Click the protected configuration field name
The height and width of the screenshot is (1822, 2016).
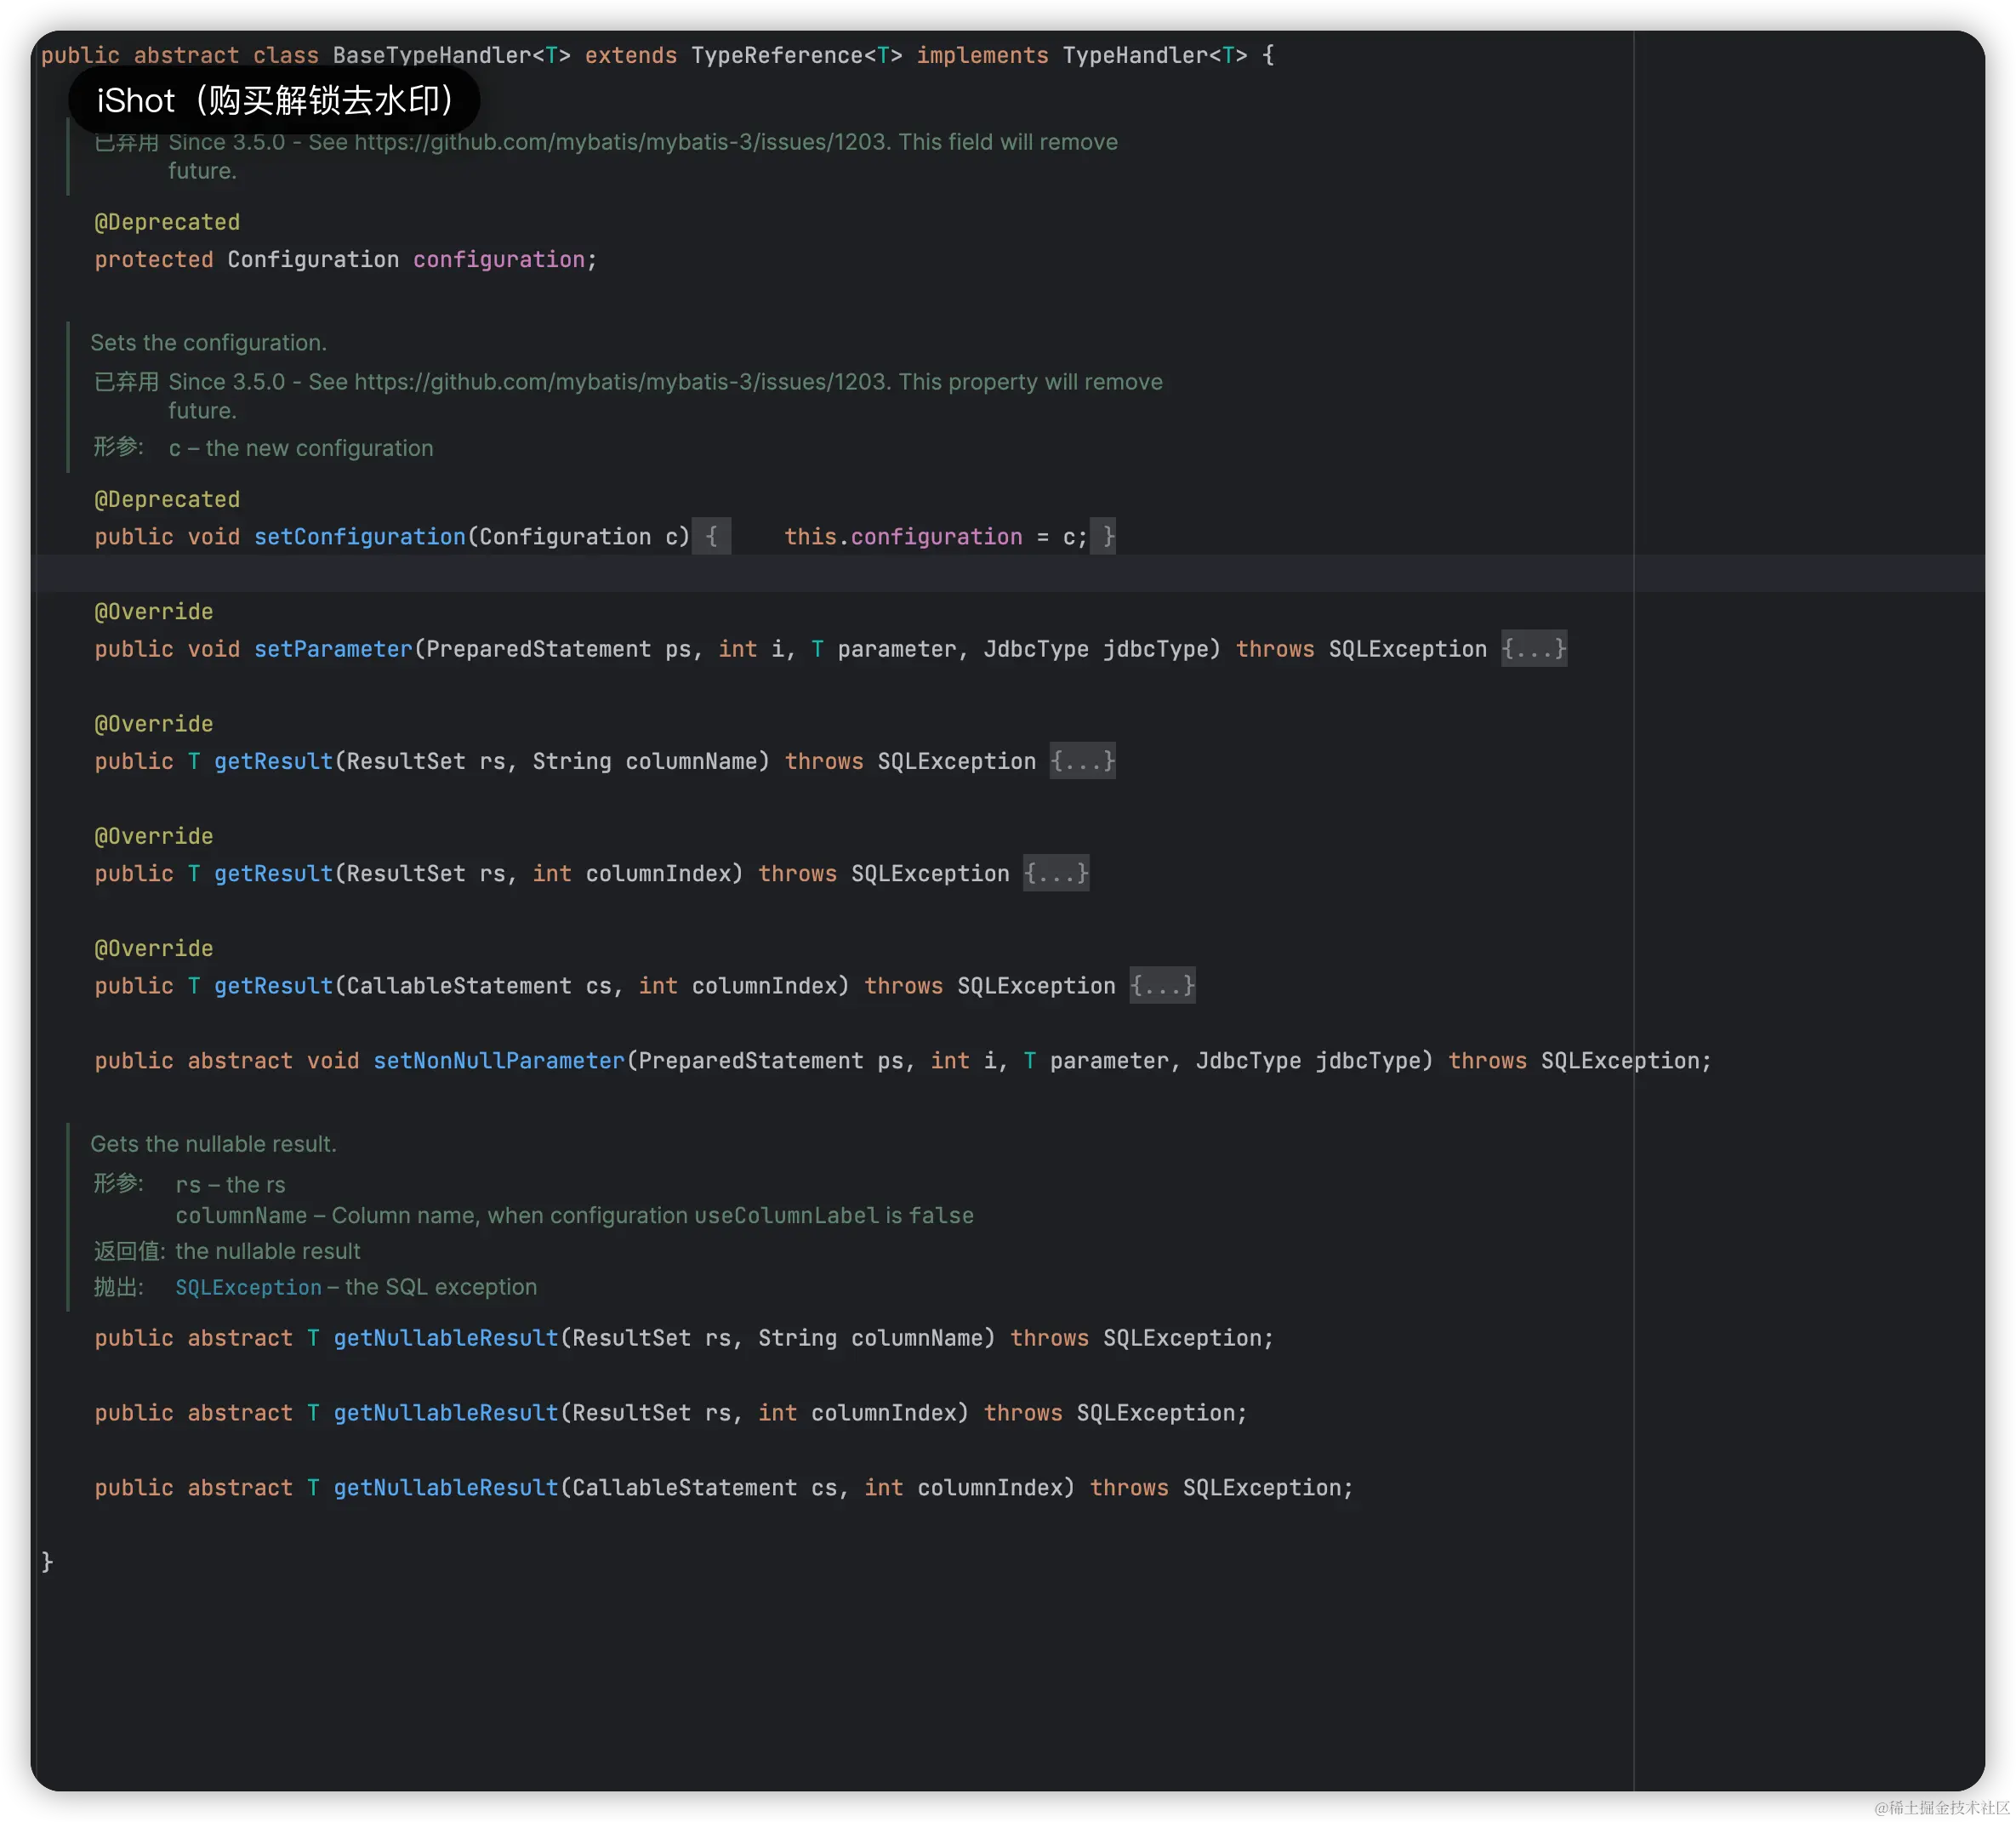coord(498,260)
